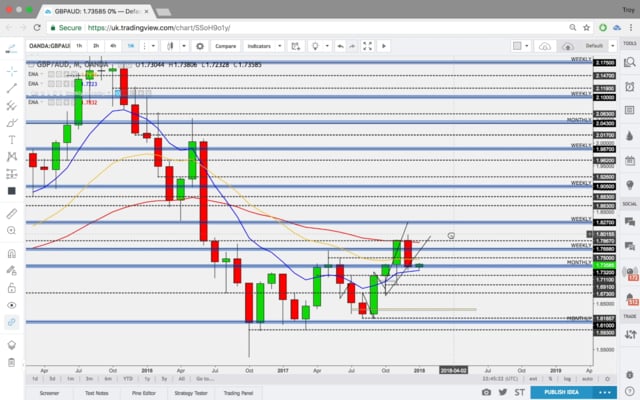This screenshot has height=400, width=640.
Task: Activate the ruler measure tool
Action: point(11,214)
